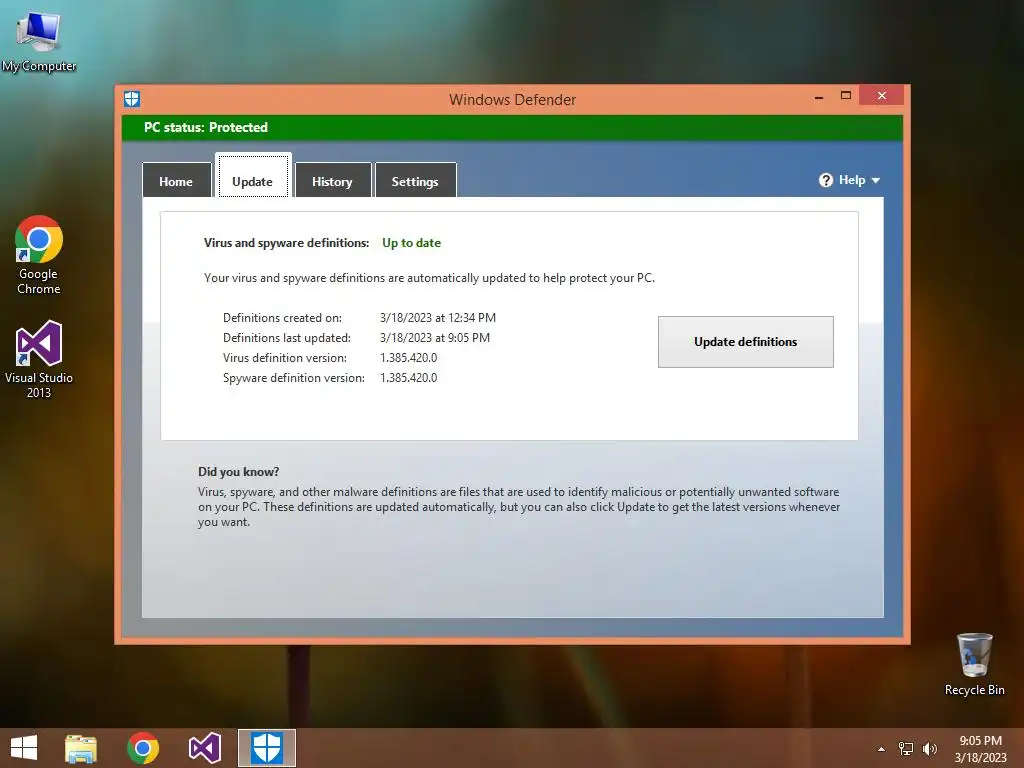This screenshot has height=768, width=1024.
Task: Switch to the Home tab
Action: coord(176,180)
